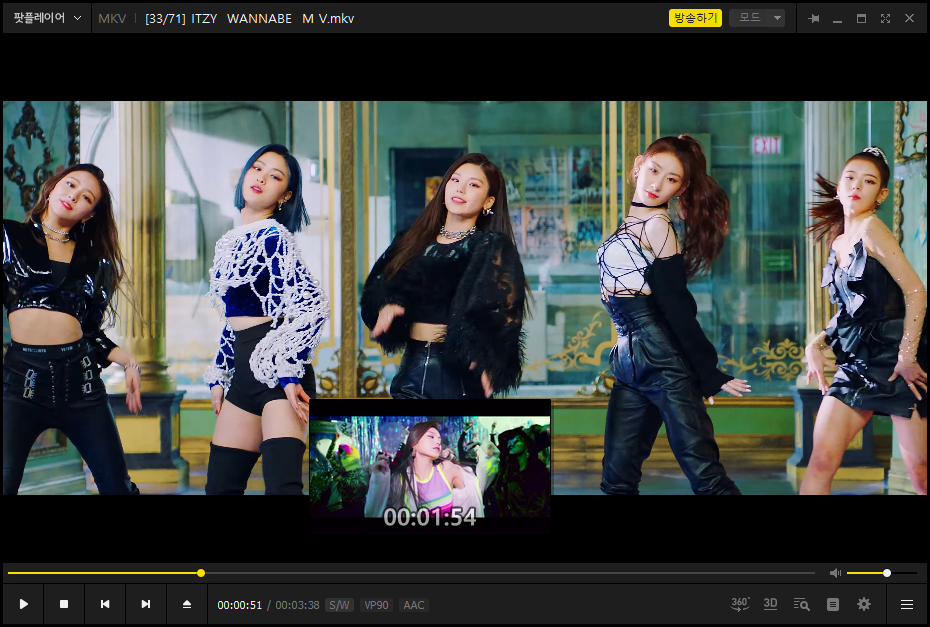Screen dimensions: 930x627
Task: Maximize the player window
Action: pos(861,18)
